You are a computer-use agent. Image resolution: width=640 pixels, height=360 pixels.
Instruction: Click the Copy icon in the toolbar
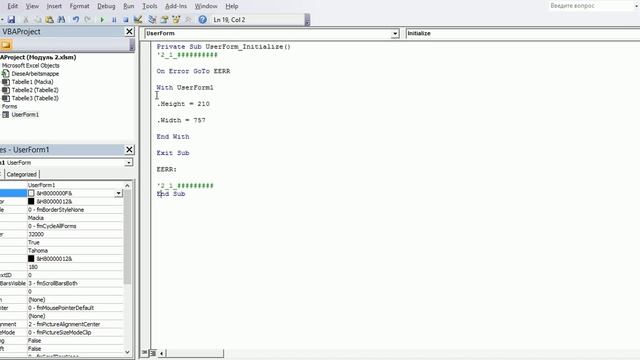(x=38, y=20)
